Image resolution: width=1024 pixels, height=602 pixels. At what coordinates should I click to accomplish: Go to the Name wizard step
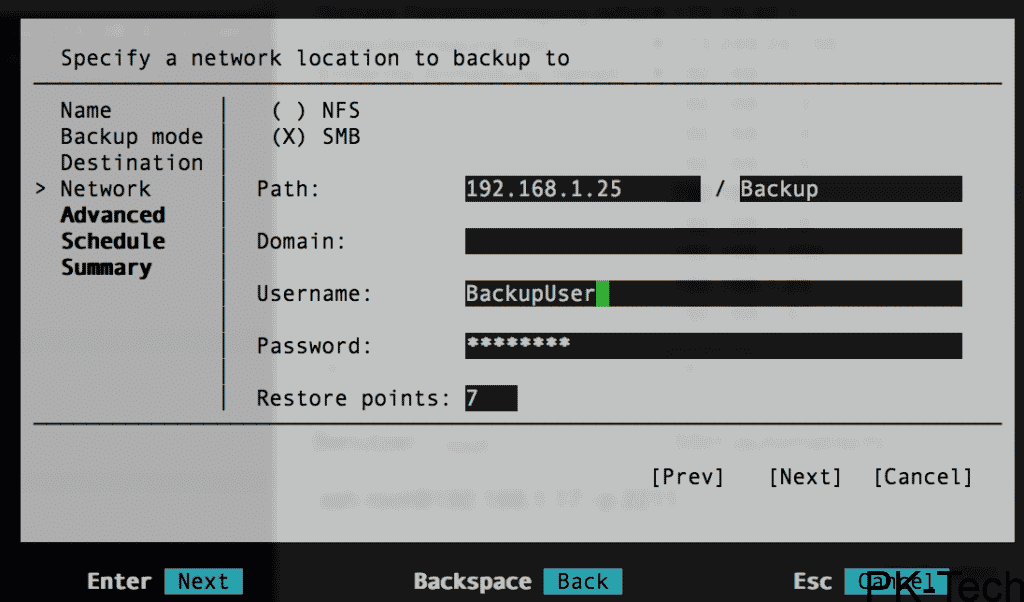[86, 111]
